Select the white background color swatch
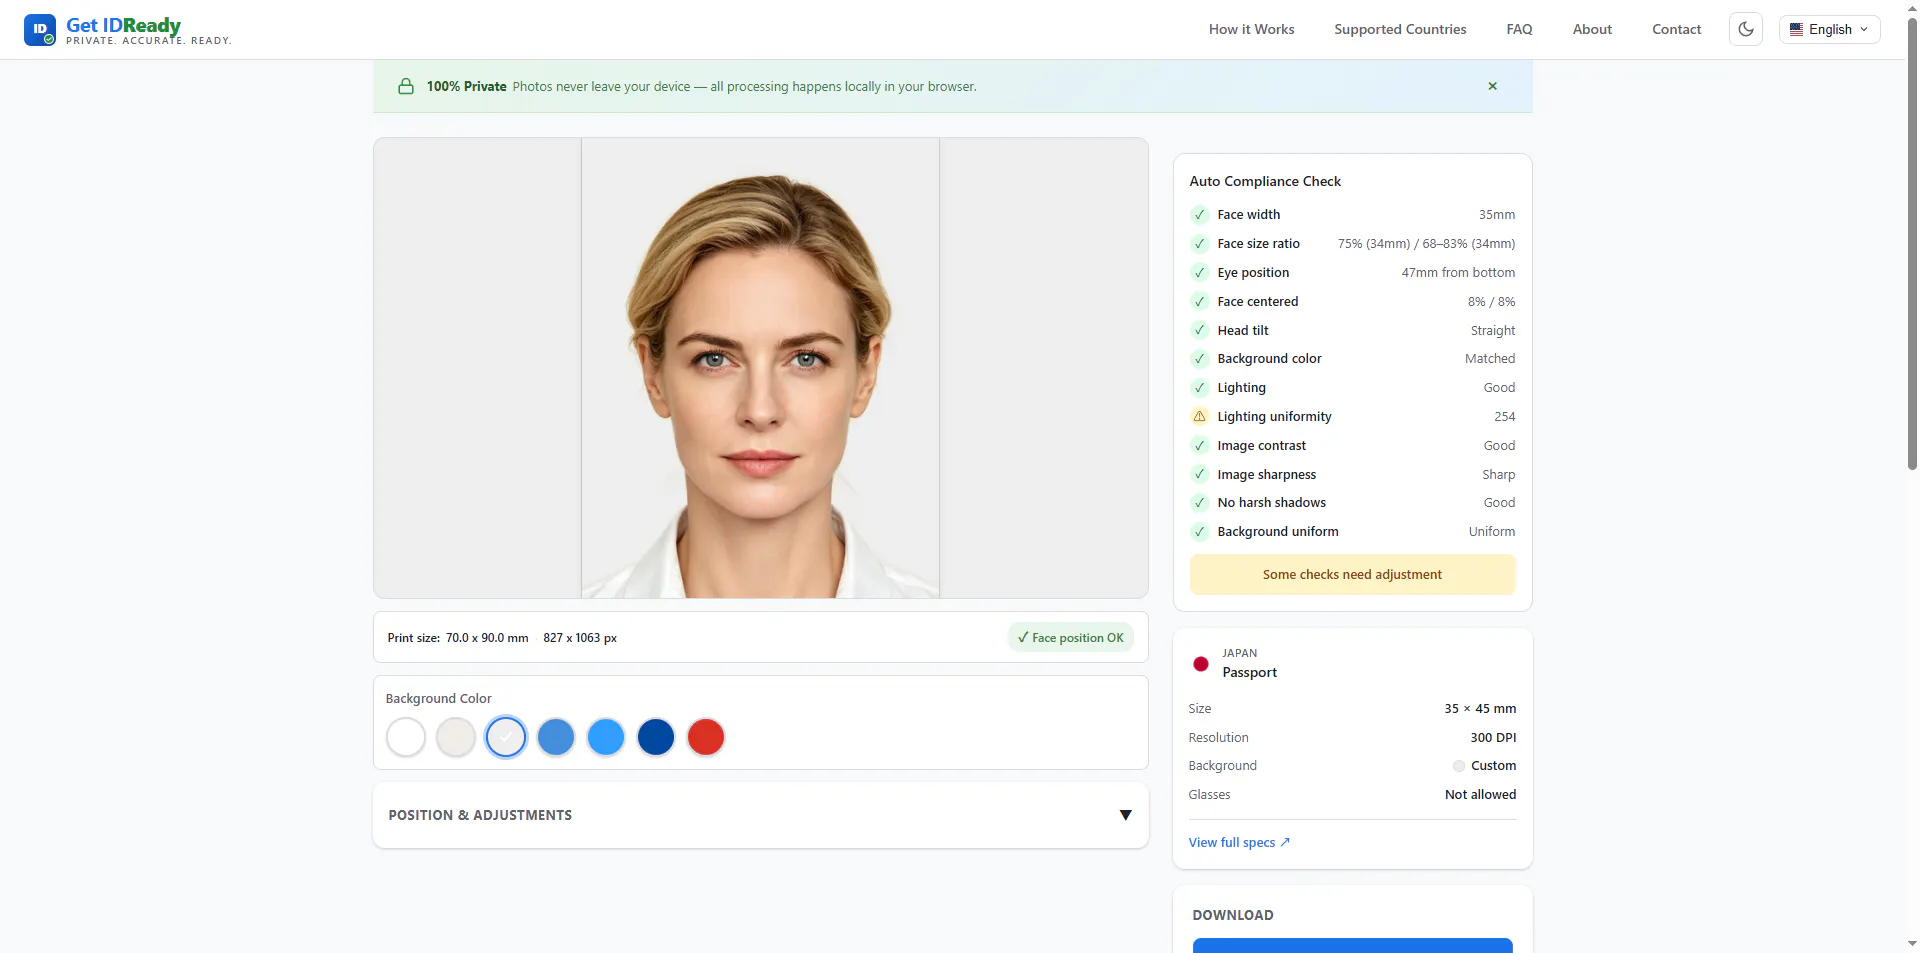The width and height of the screenshot is (1920, 953). tap(406, 738)
